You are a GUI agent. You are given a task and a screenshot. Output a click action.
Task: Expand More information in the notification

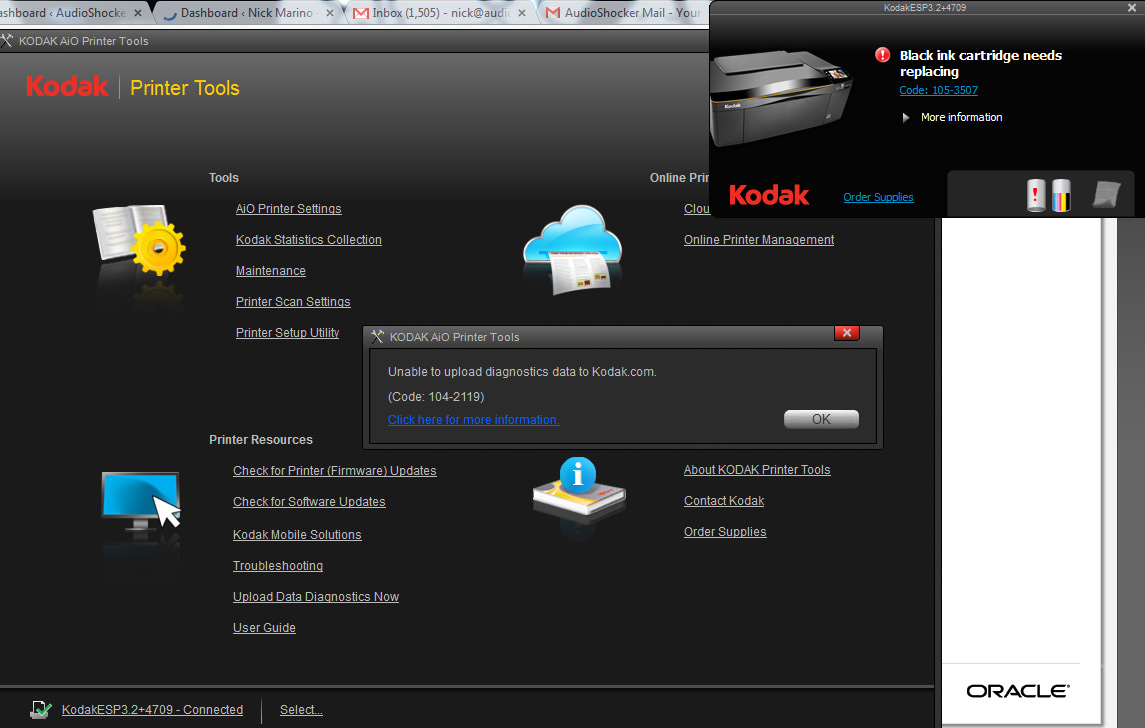coord(953,117)
